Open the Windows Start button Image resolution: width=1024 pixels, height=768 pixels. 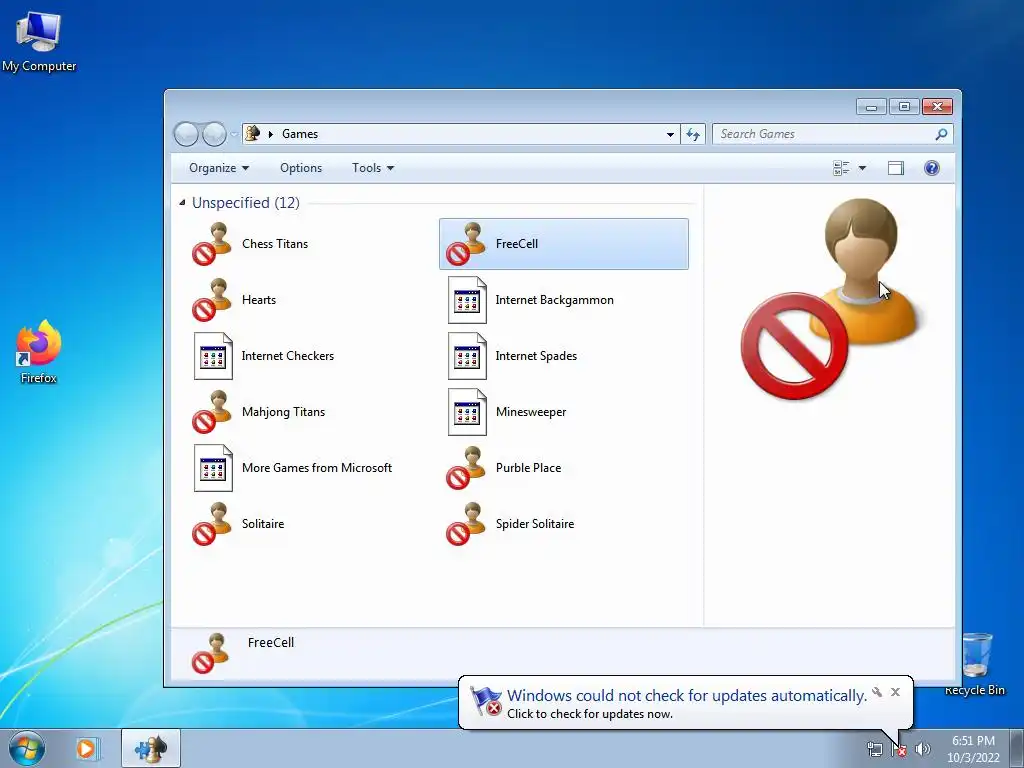[27, 748]
